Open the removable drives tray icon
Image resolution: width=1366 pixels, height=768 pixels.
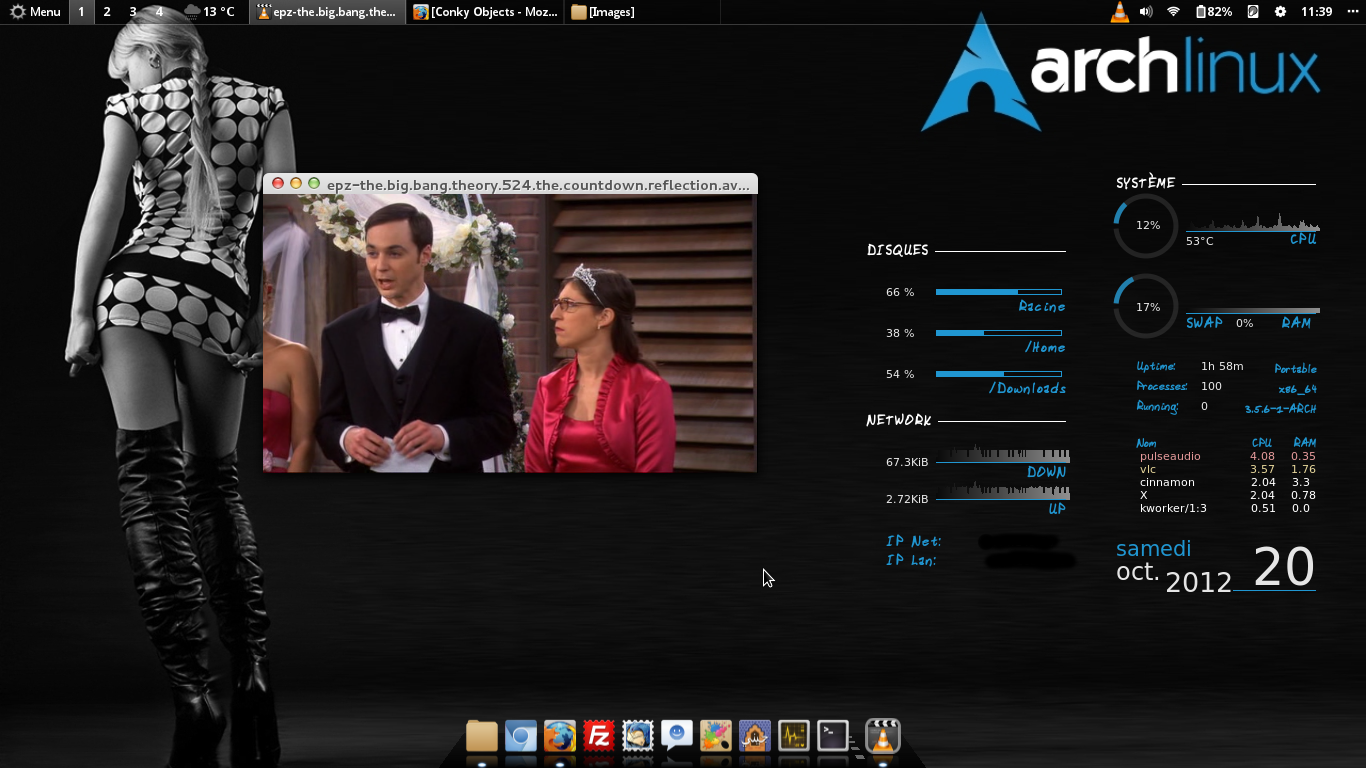coord(1253,12)
